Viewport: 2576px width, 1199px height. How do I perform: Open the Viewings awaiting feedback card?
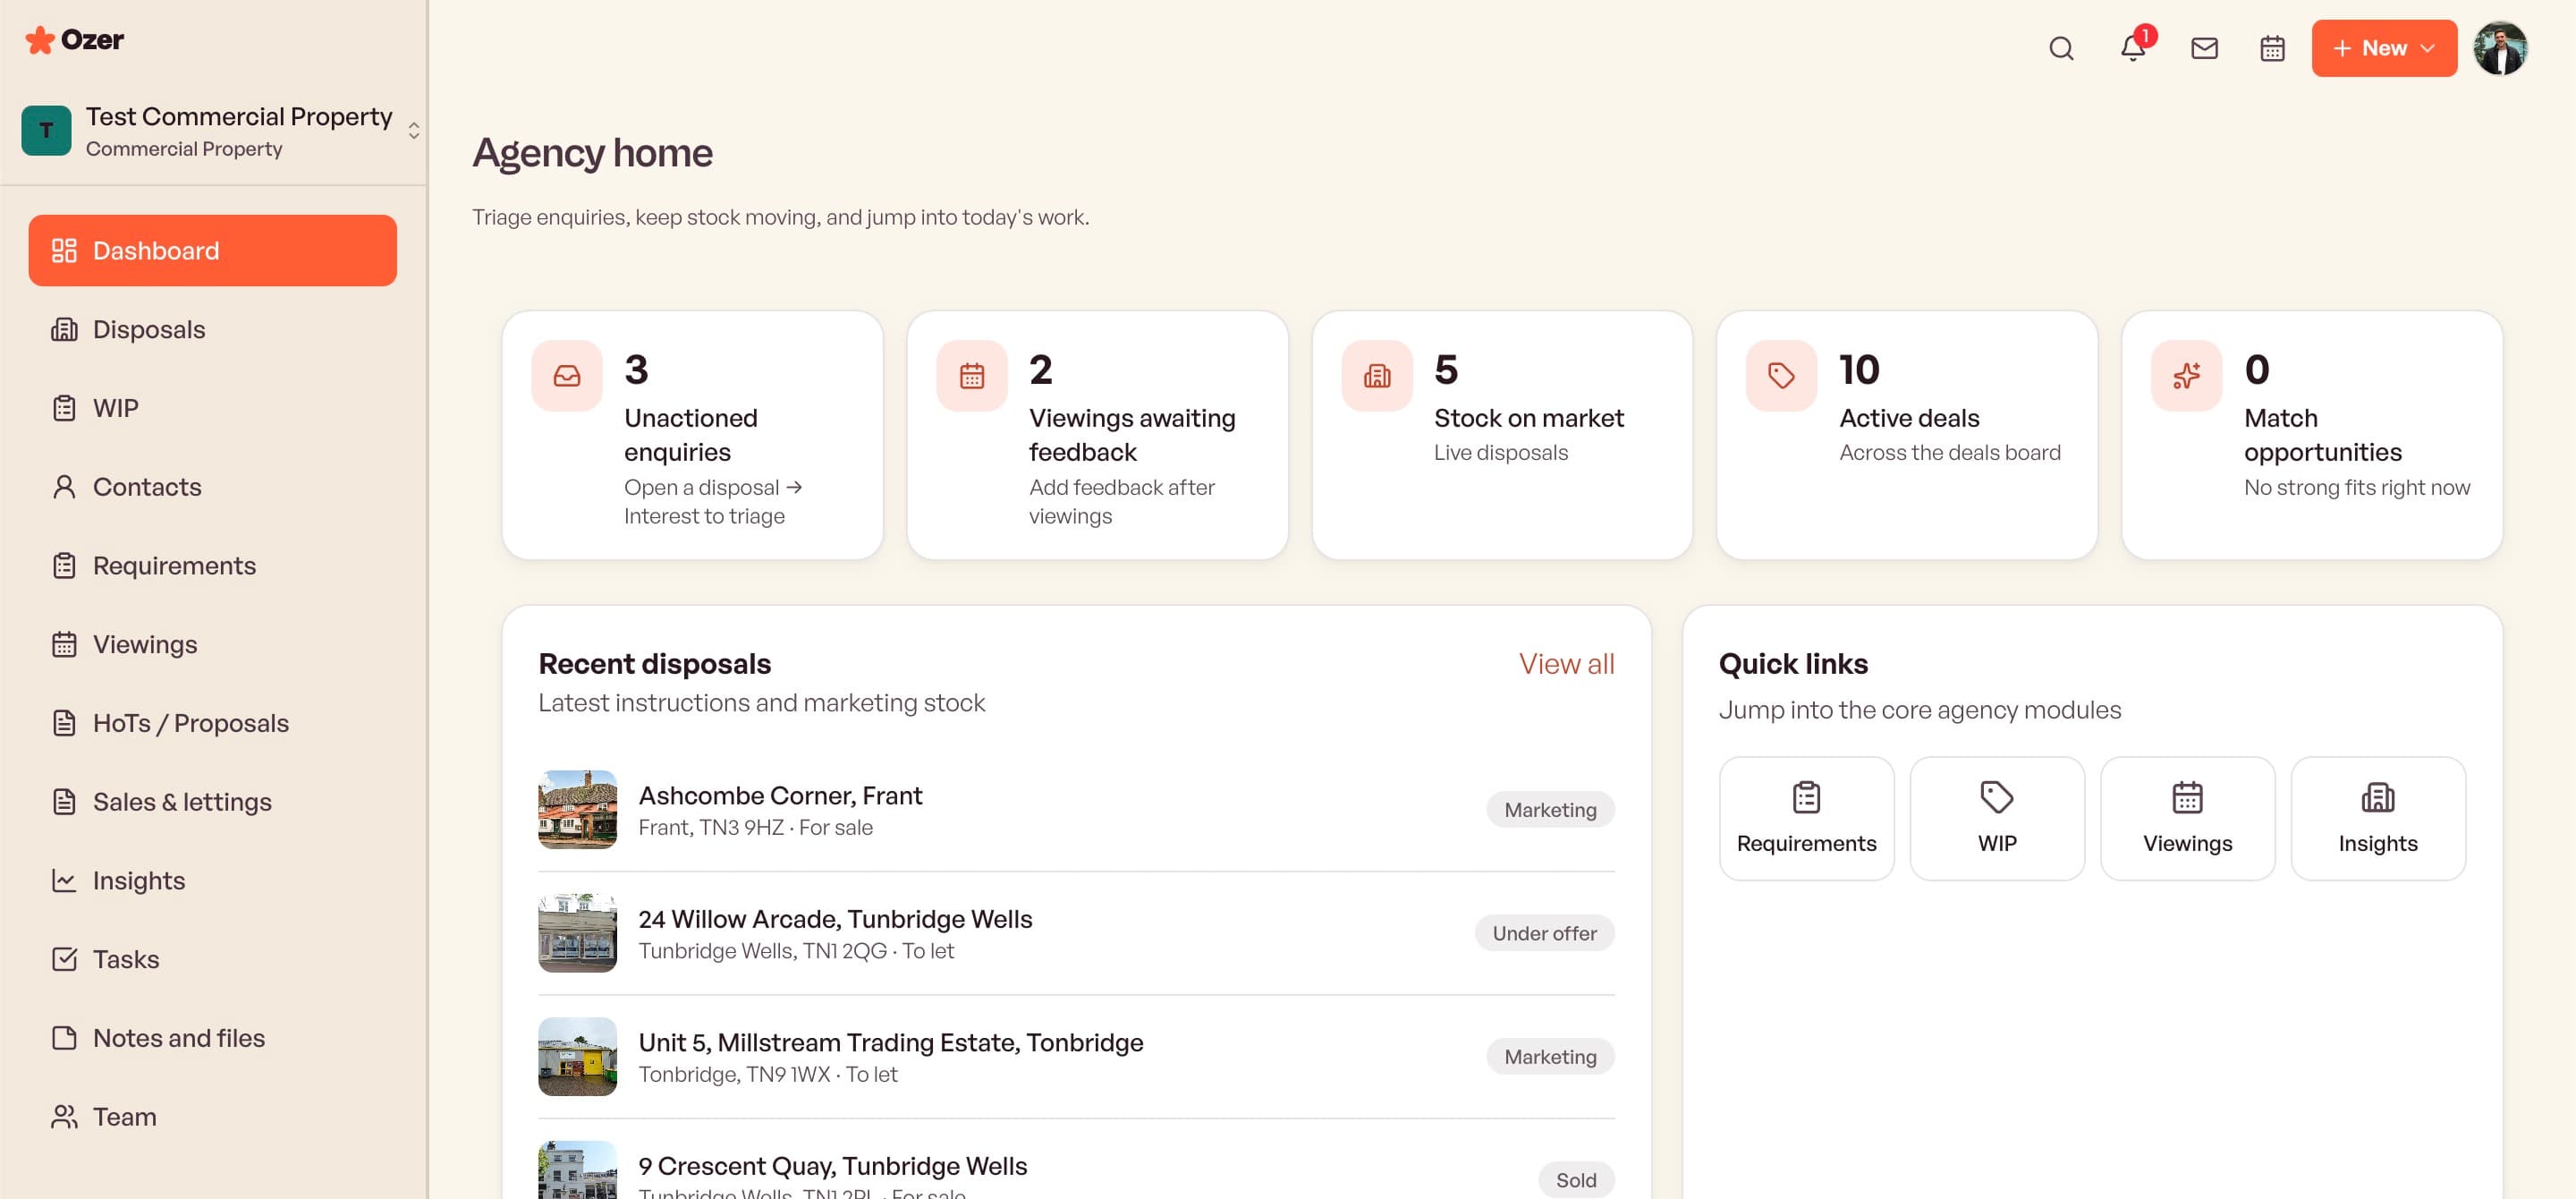(1097, 435)
